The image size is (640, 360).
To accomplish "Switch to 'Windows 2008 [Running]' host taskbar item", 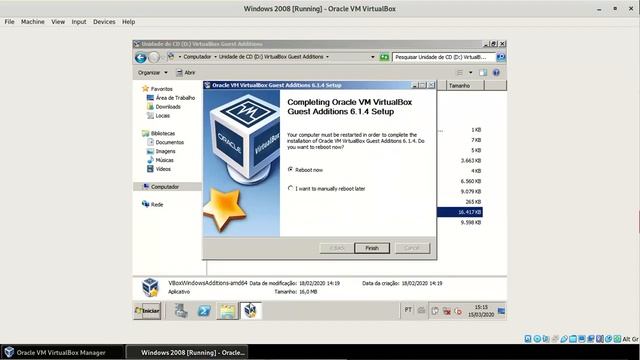I will [187, 352].
